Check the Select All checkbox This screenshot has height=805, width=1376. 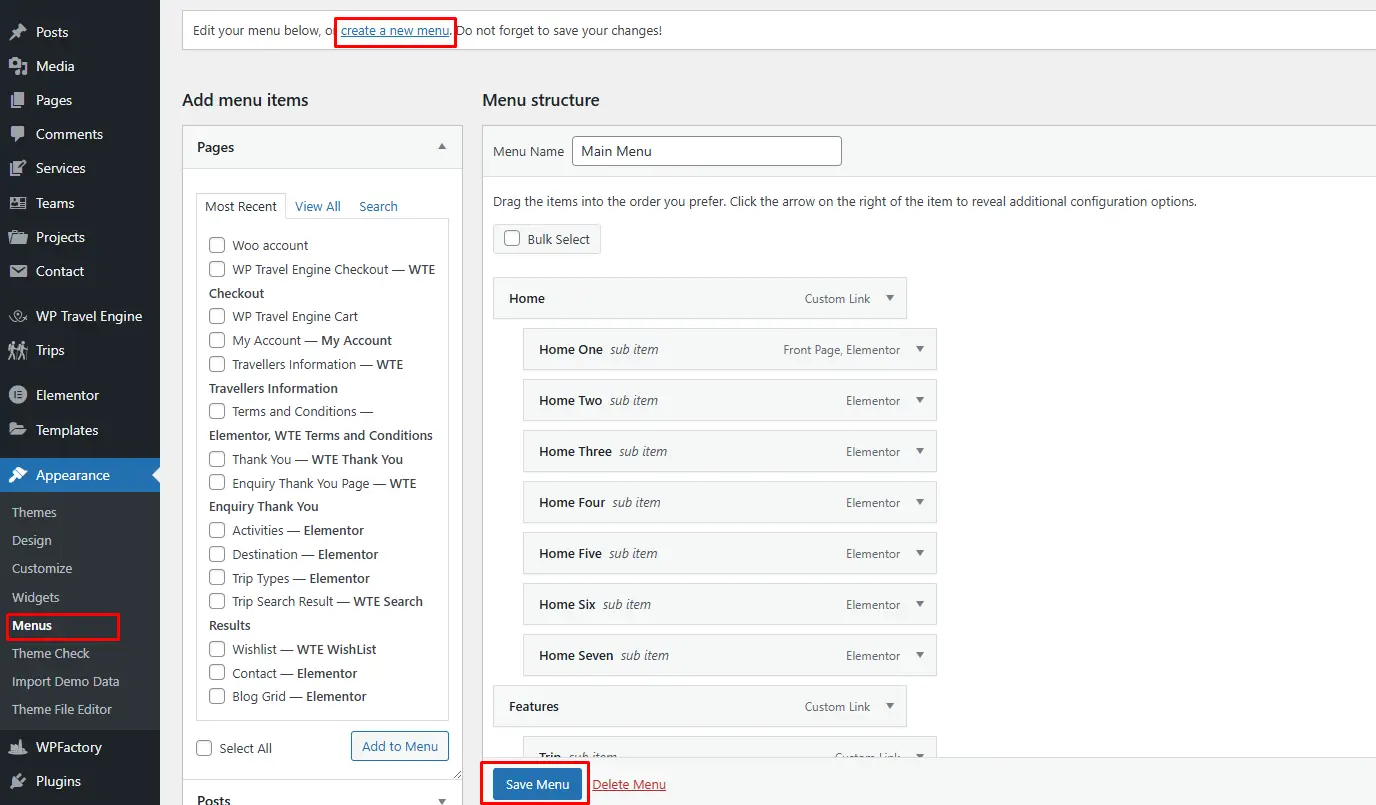[x=204, y=748]
